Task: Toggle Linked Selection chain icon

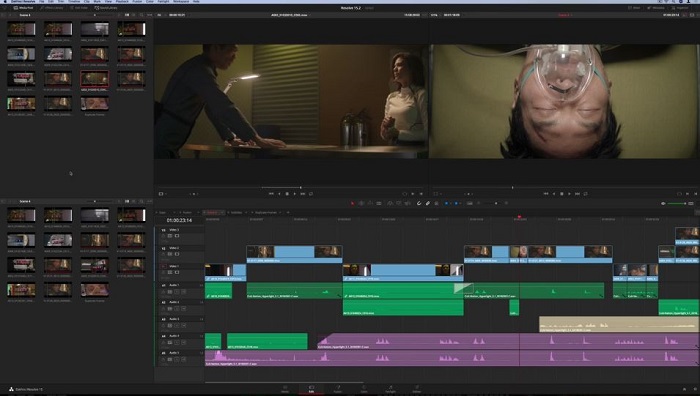Action: pos(428,203)
